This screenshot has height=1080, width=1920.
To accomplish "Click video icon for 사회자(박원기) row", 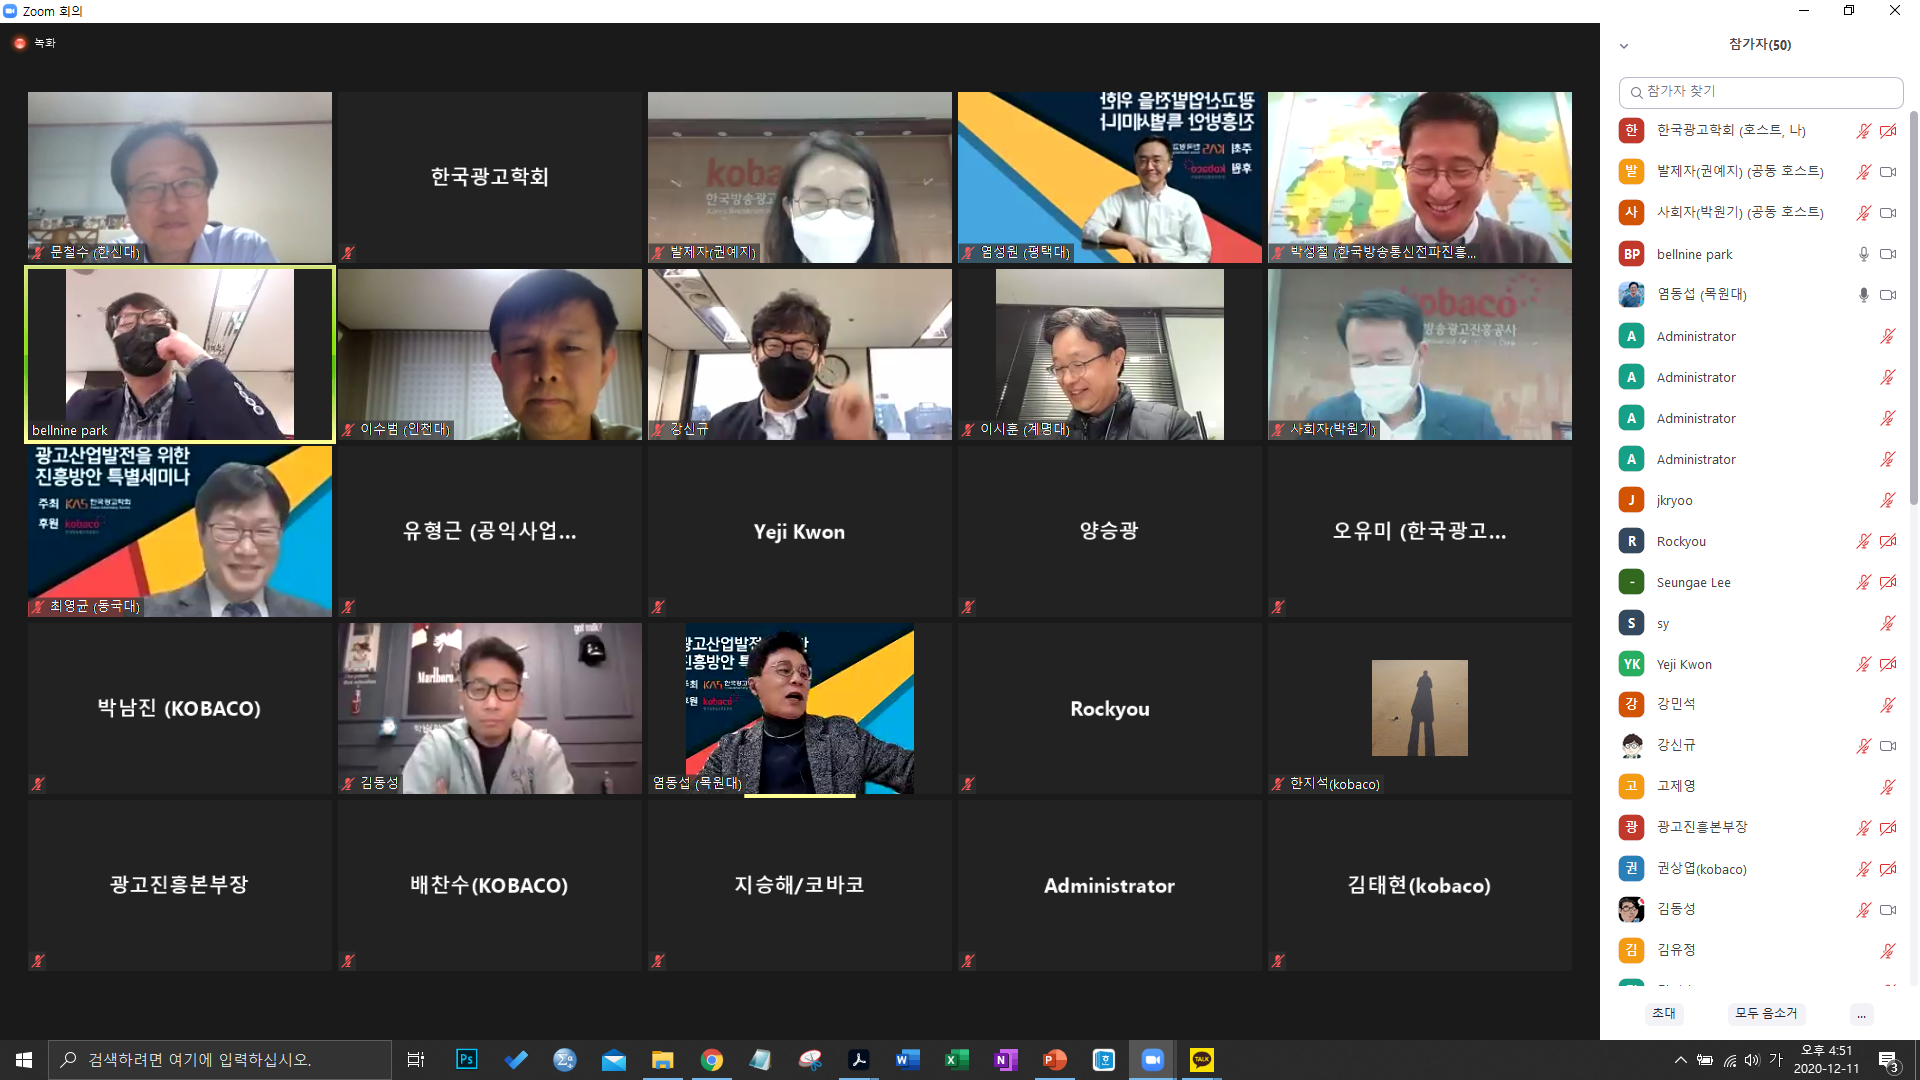I will (x=1888, y=213).
